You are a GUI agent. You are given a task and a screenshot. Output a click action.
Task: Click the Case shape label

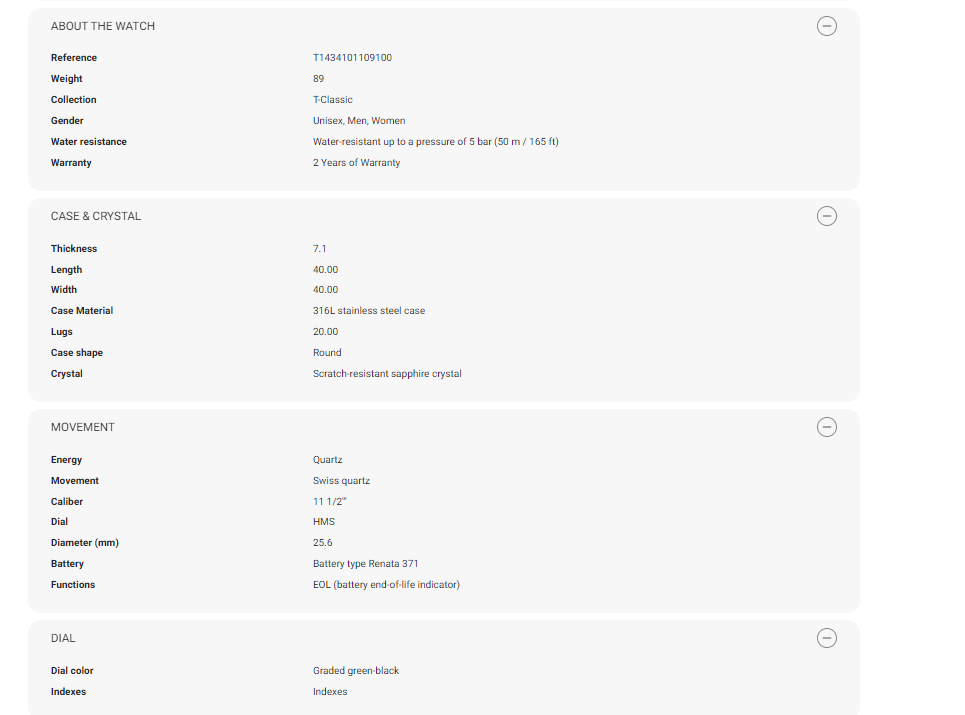tap(77, 353)
